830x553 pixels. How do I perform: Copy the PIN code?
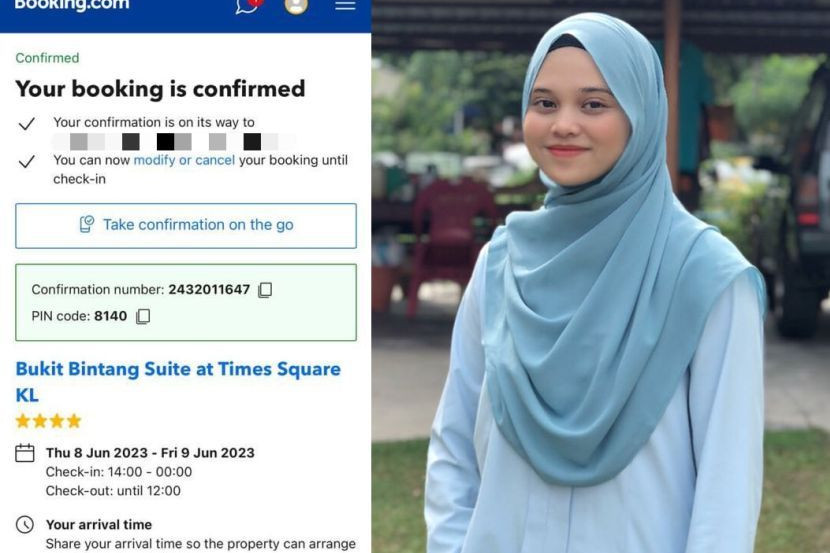click(x=143, y=316)
